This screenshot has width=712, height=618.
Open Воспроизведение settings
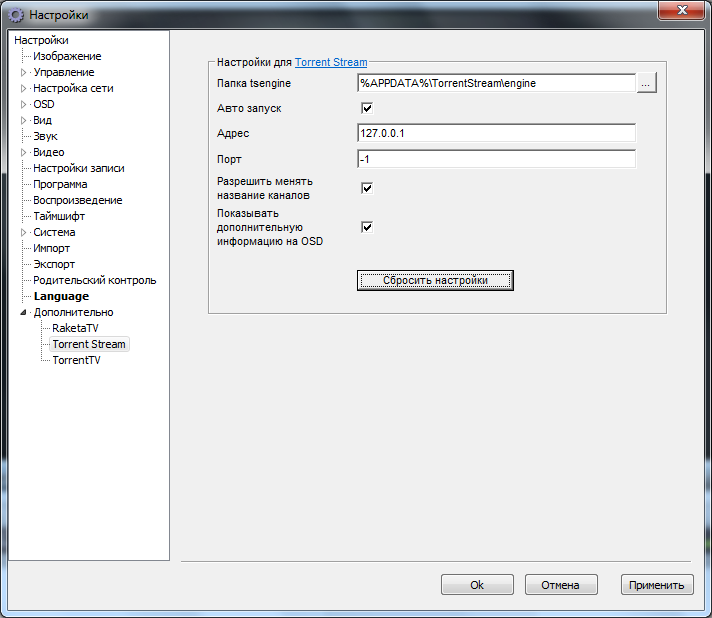pyautogui.click(x=78, y=200)
